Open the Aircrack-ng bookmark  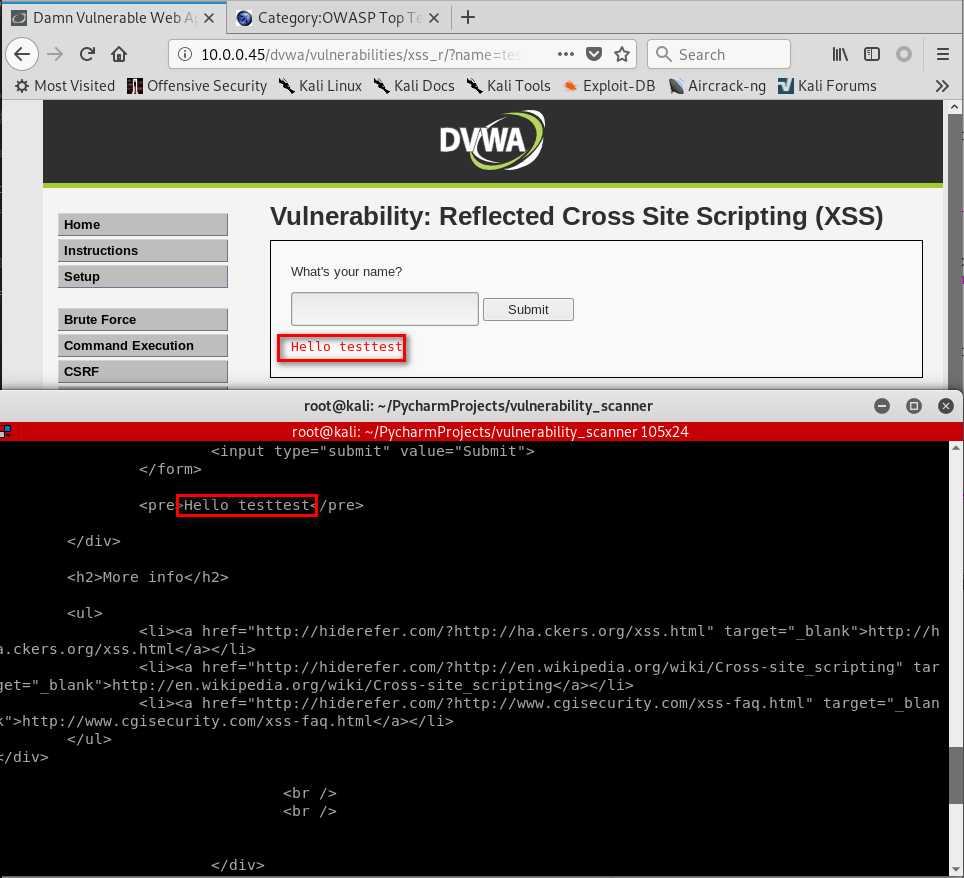tap(717, 86)
